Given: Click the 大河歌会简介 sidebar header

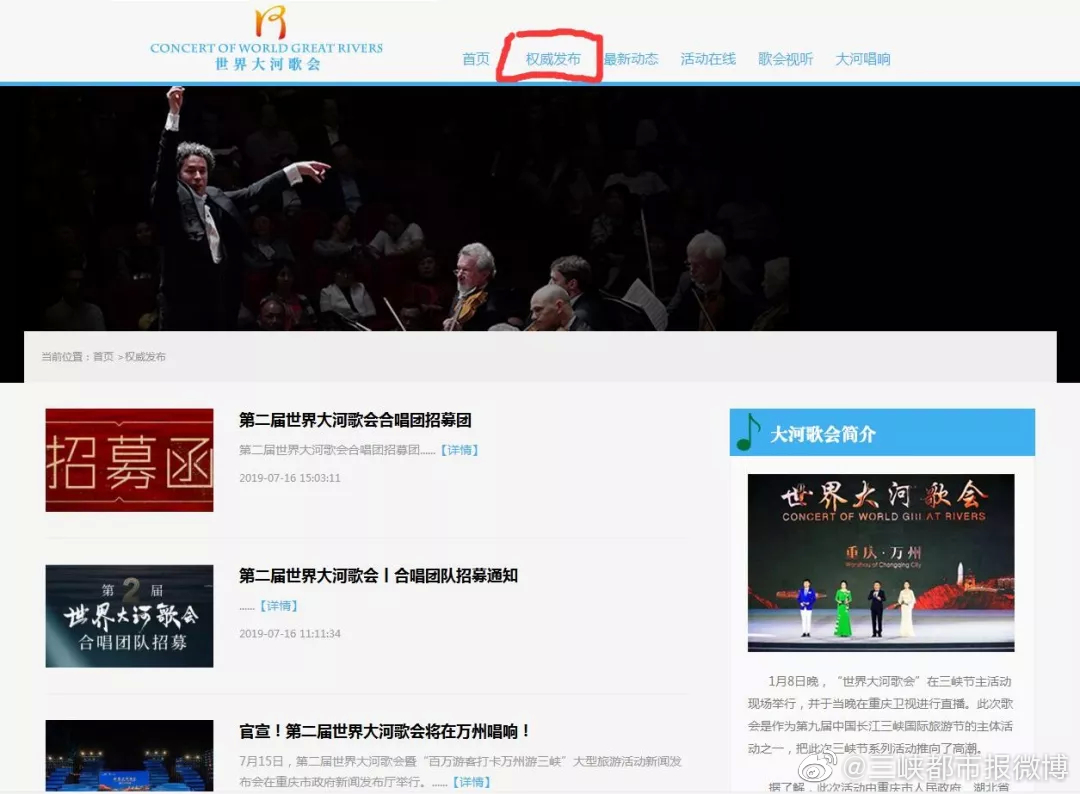Looking at the screenshot, I should pyautogui.click(x=882, y=432).
